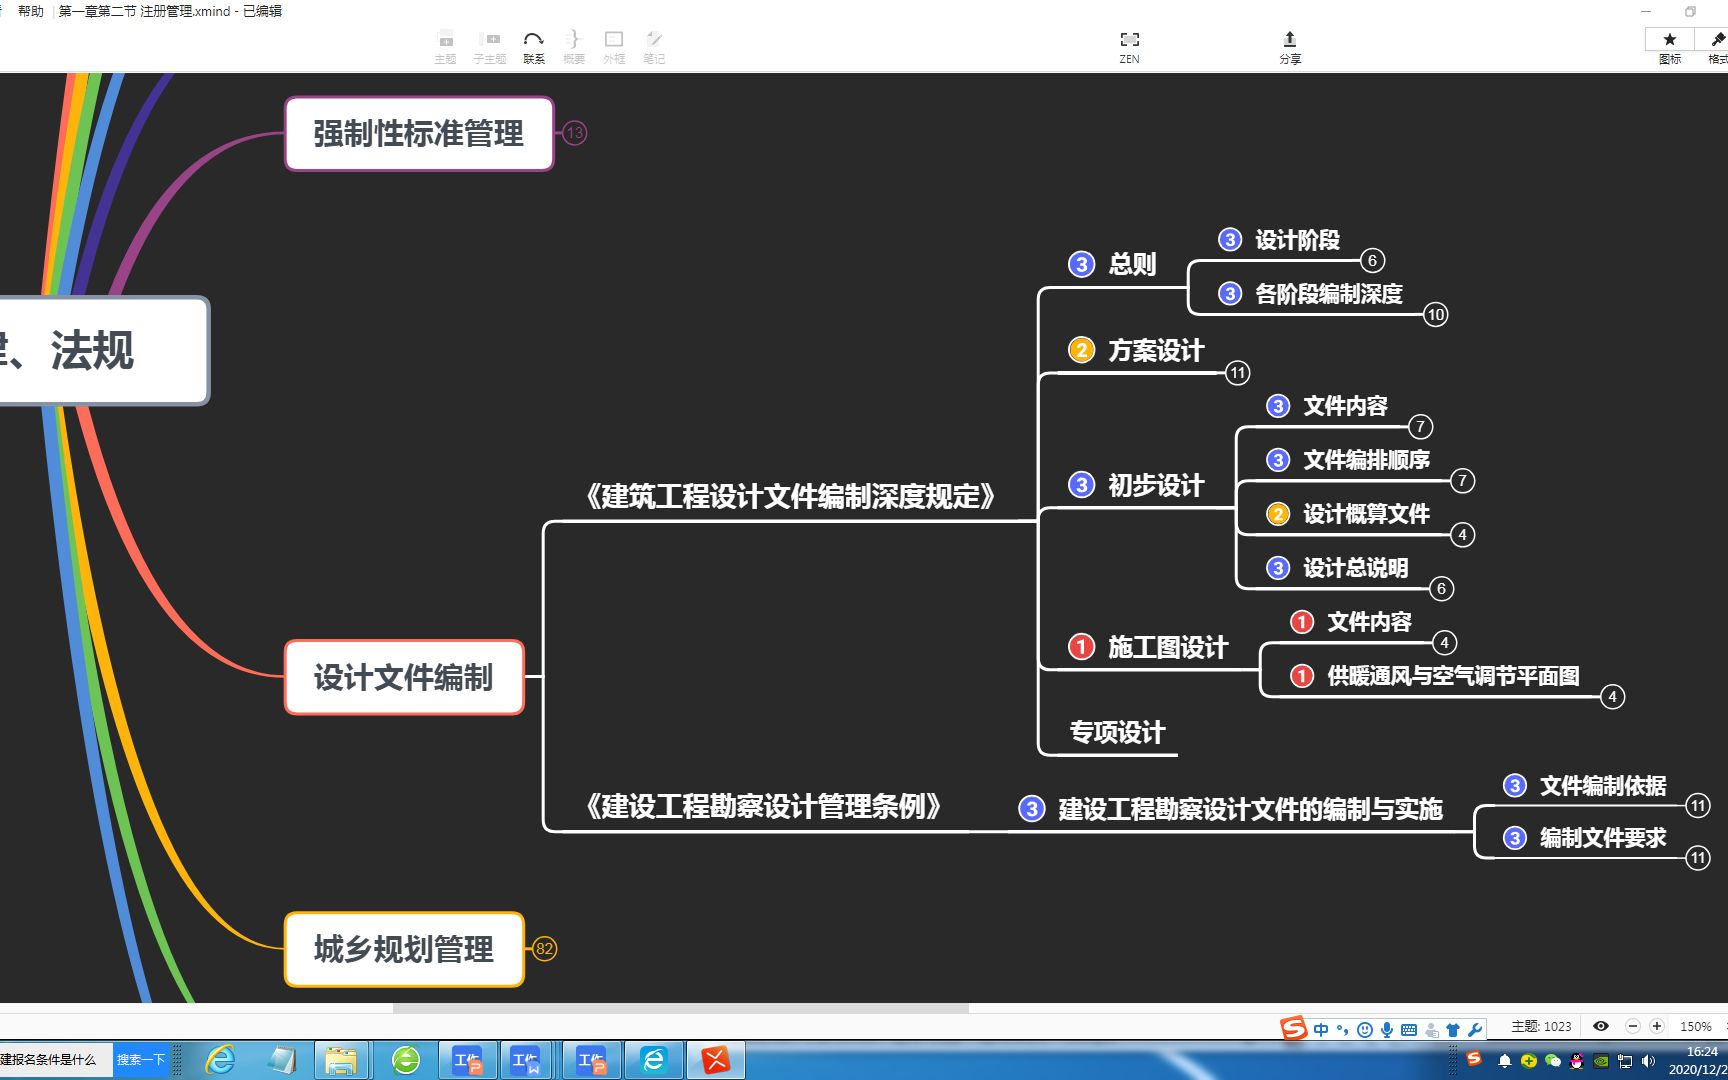1728x1080 pixels.
Task: Click priority 3 marker on 各阶段编制深度
Action: (1230, 294)
